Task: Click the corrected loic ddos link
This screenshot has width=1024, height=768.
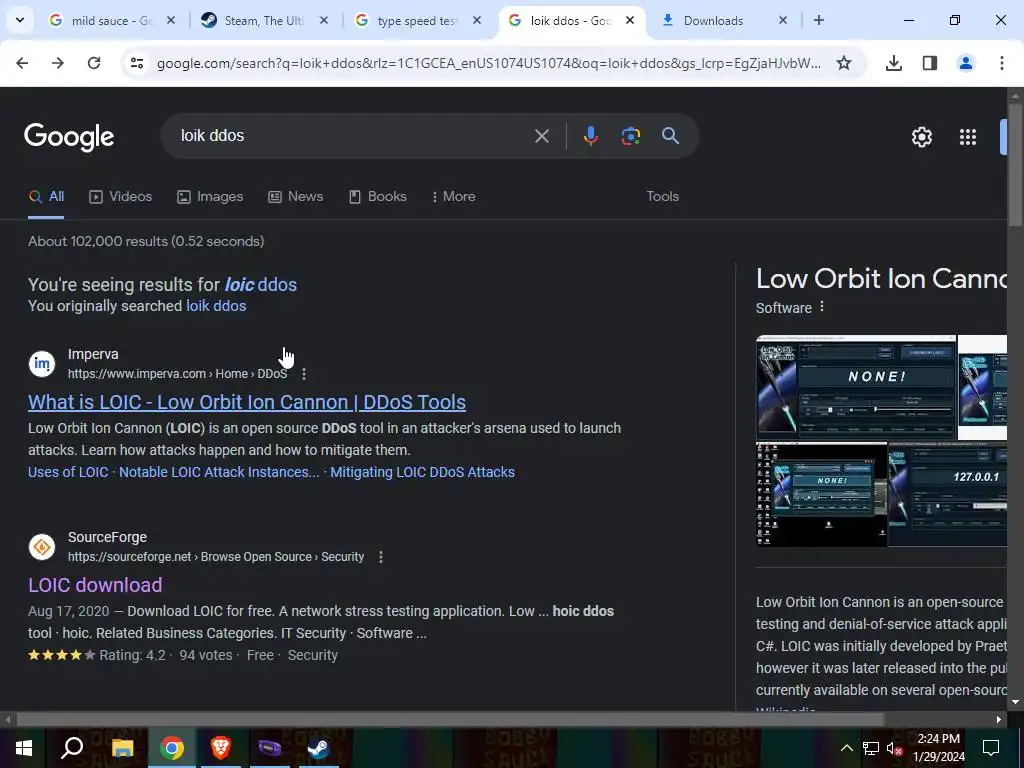Action: pos(261,285)
